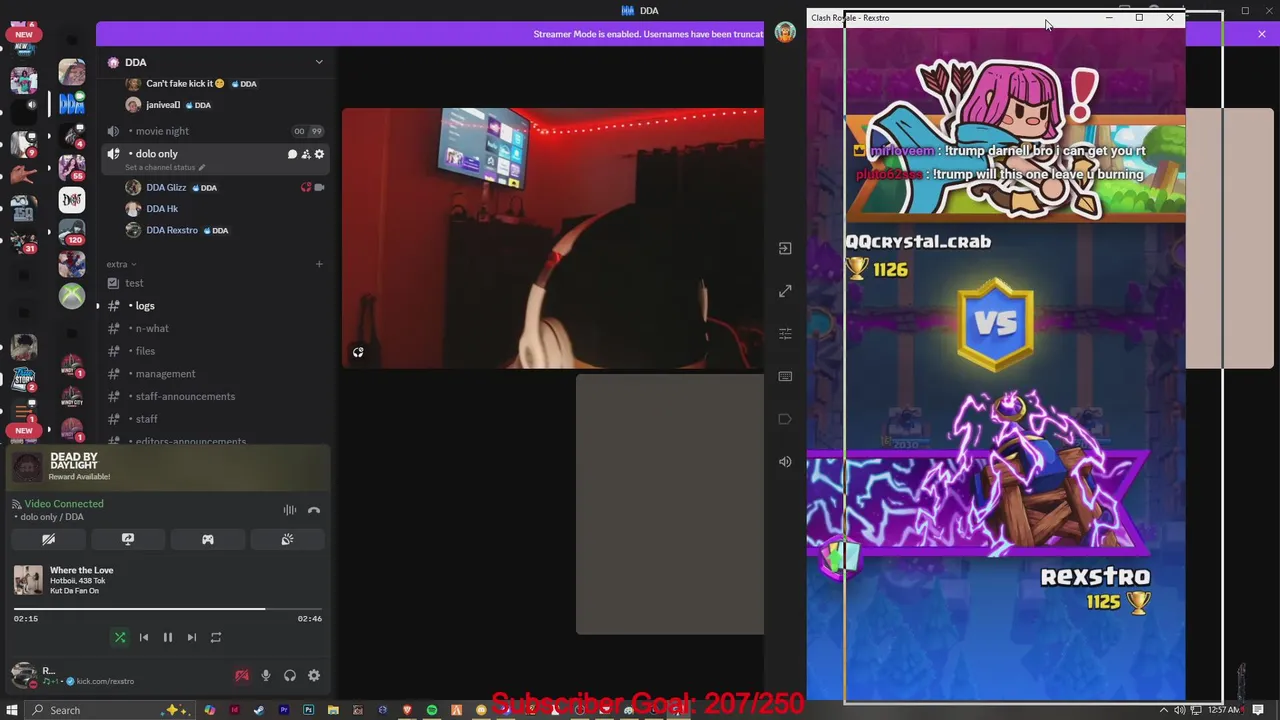Click the Spotify album art thumbnail
The height and width of the screenshot is (720, 1280).
[x=28, y=580]
